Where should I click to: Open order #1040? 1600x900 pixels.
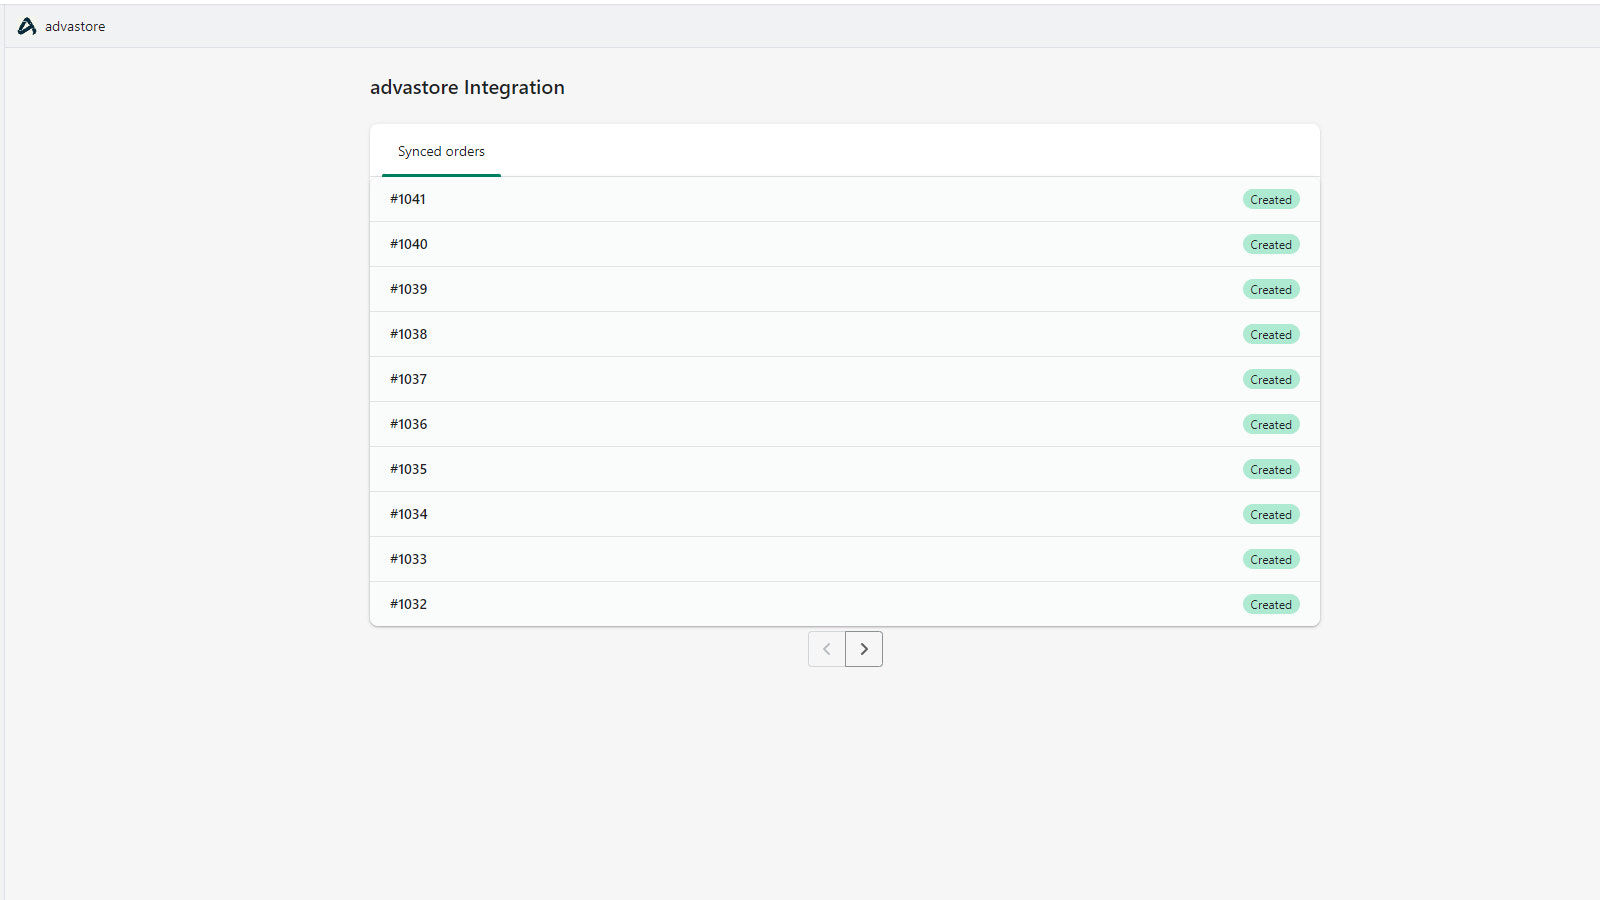click(845, 244)
